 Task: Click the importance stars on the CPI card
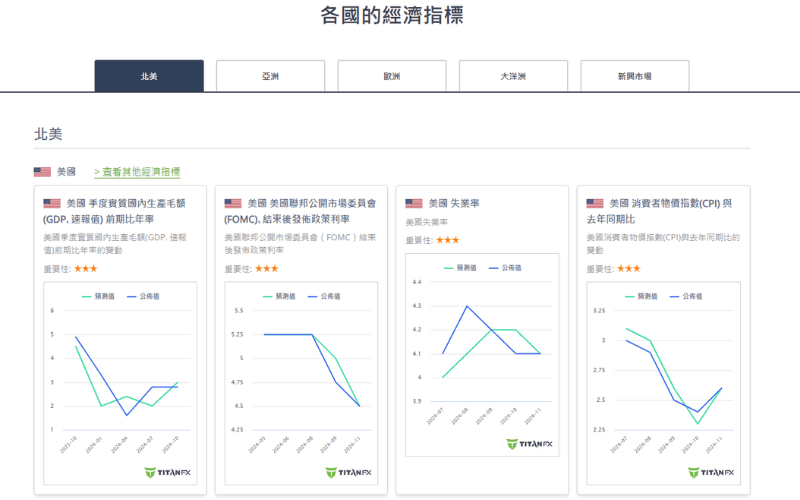[629, 268]
